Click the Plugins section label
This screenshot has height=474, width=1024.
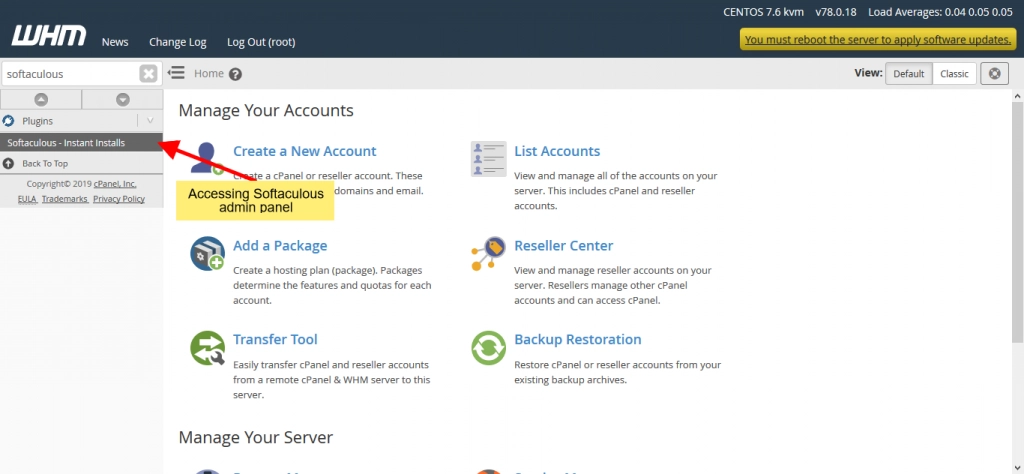tap(37, 121)
